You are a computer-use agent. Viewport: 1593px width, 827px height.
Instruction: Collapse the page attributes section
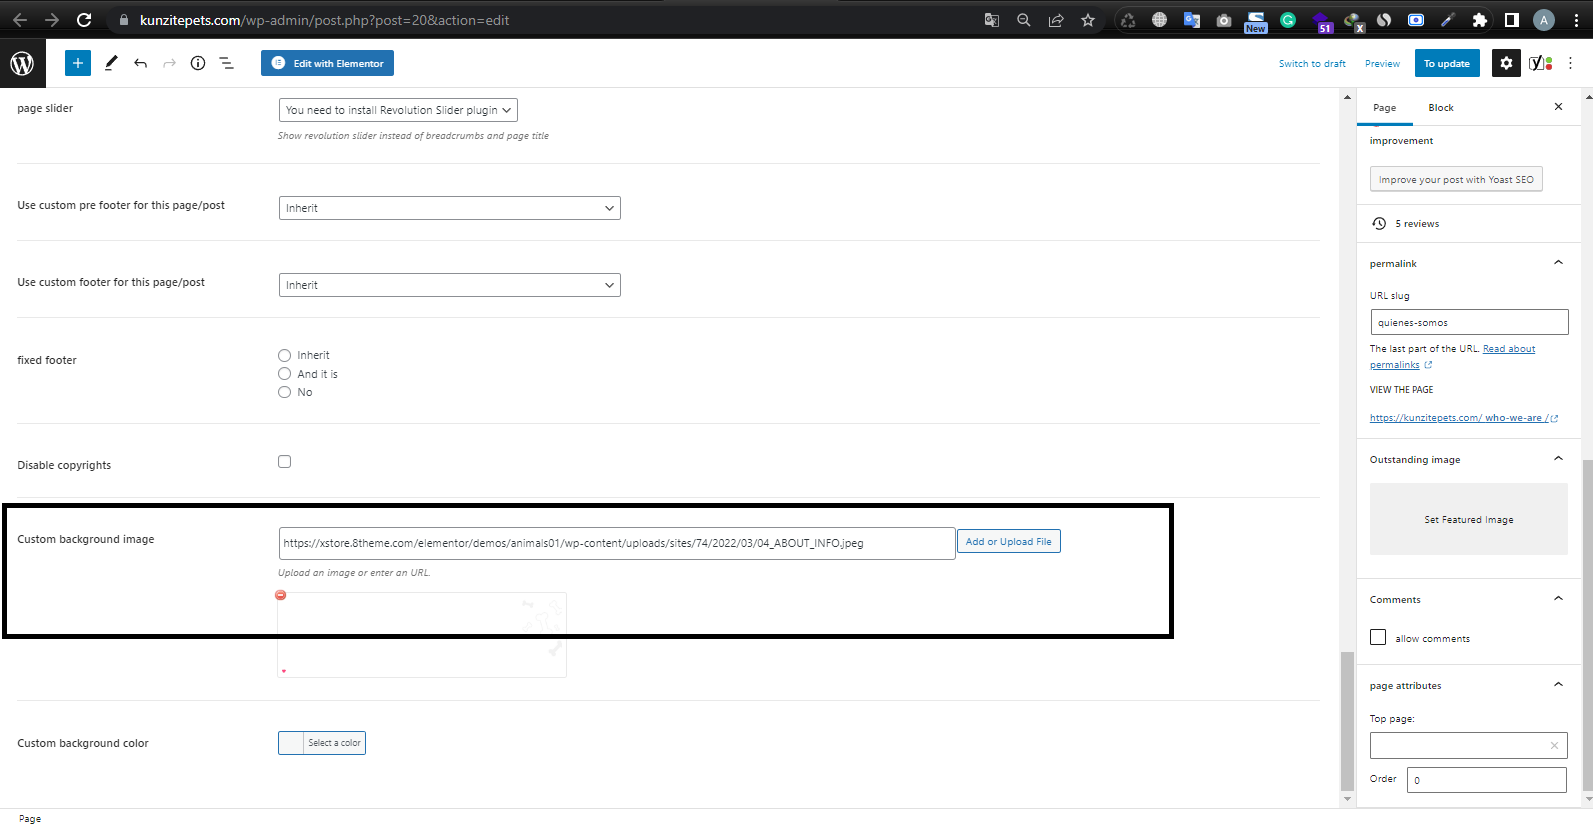pyautogui.click(x=1558, y=685)
